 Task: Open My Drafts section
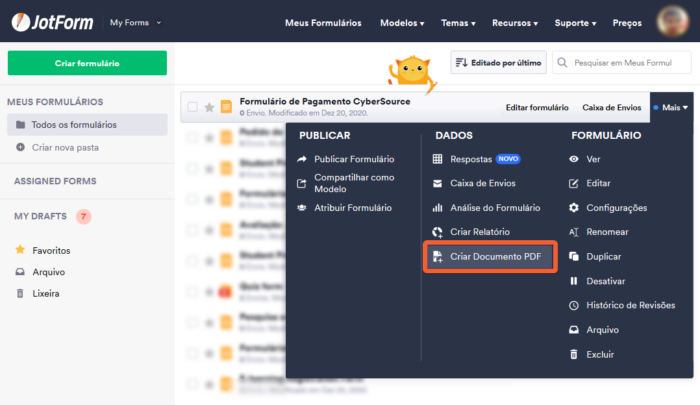(40, 216)
